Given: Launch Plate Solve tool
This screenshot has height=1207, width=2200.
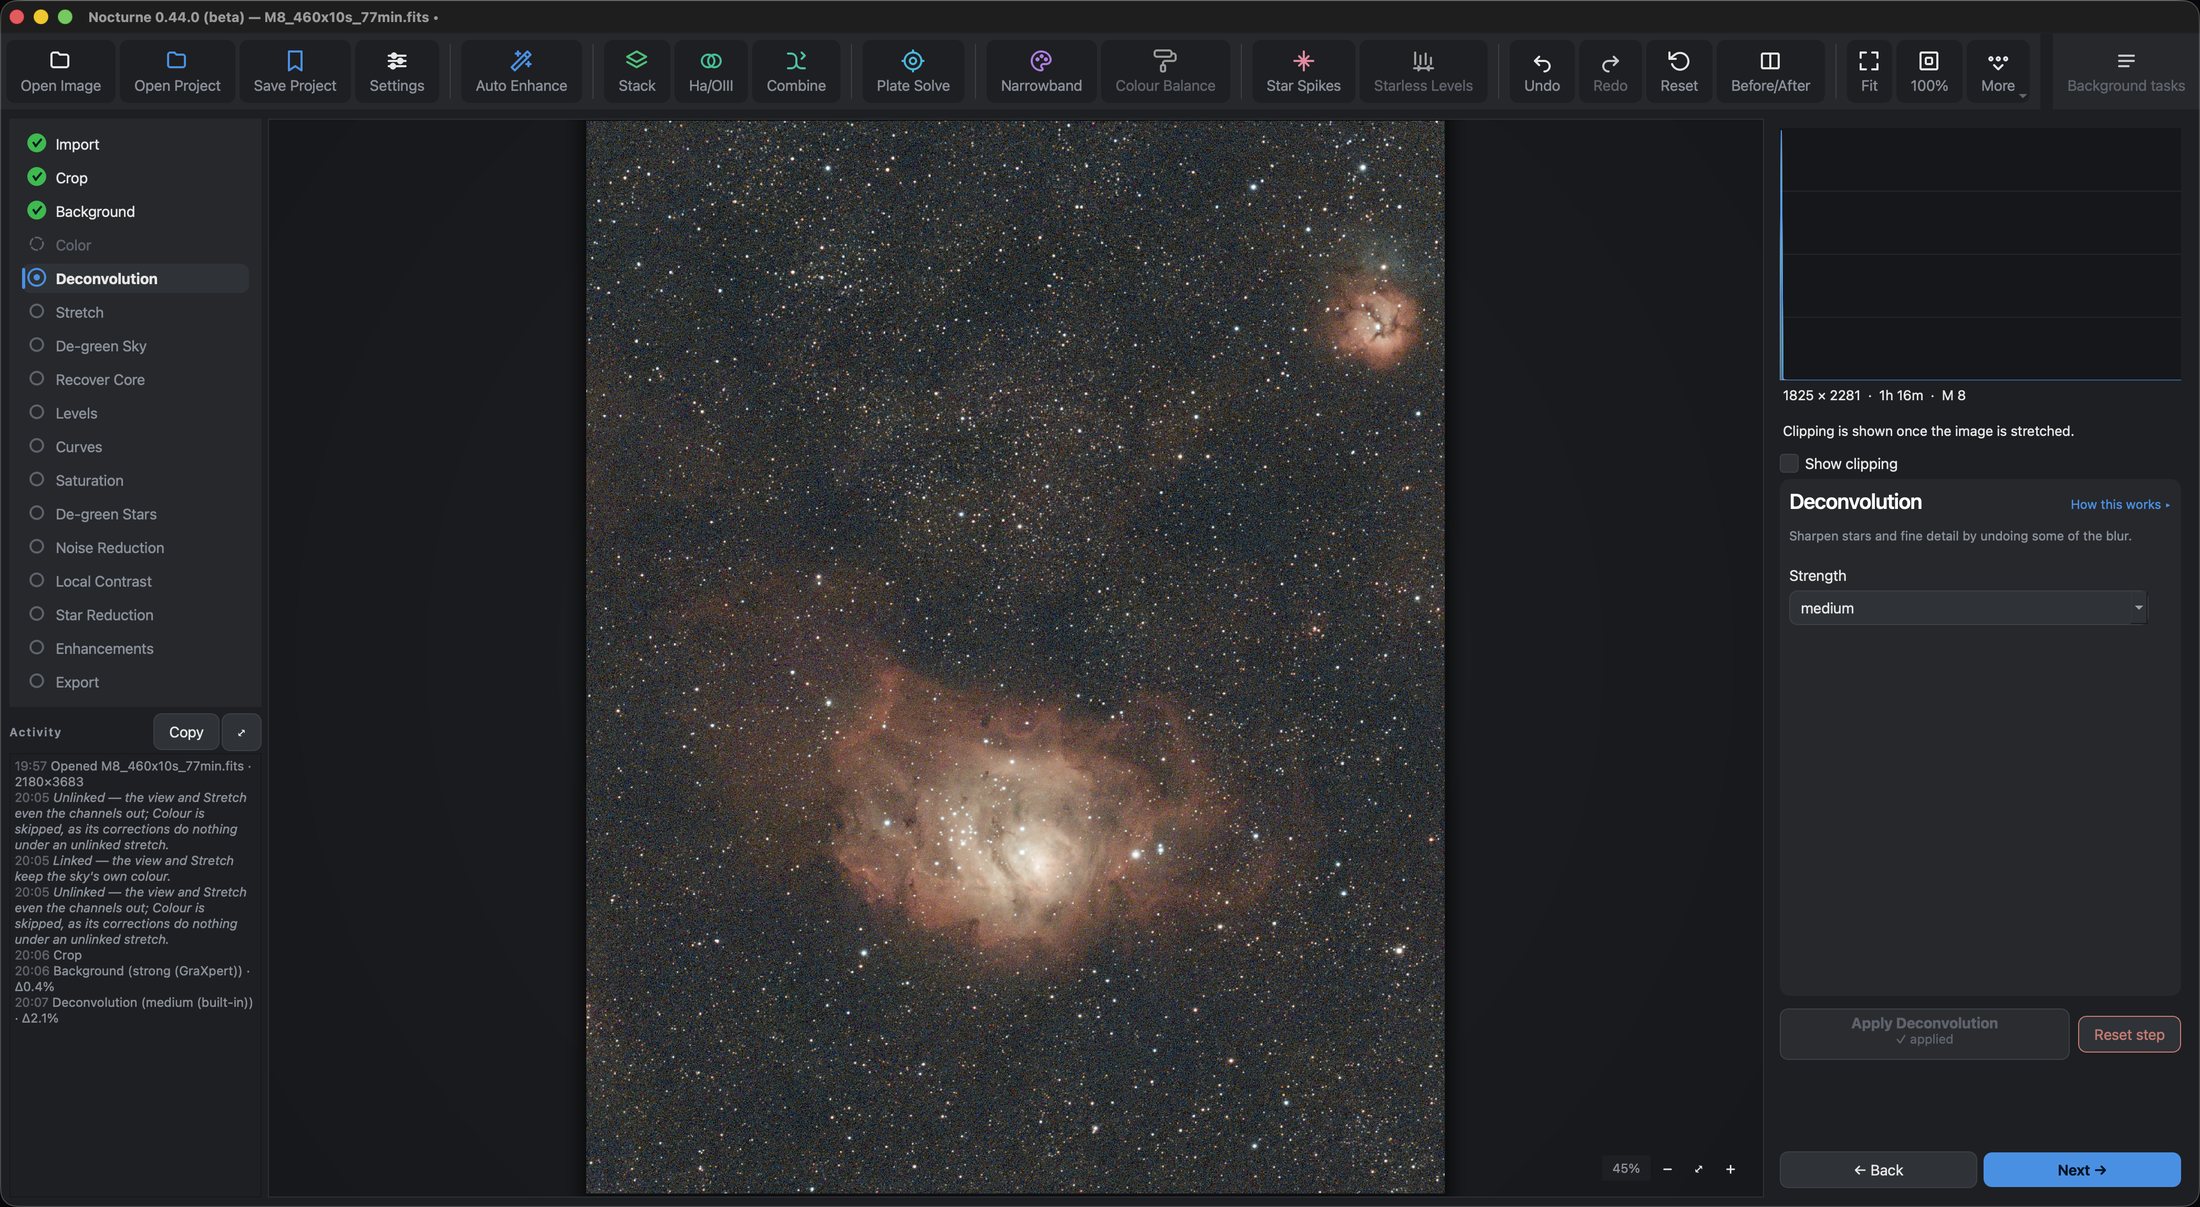Looking at the screenshot, I should pyautogui.click(x=913, y=71).
